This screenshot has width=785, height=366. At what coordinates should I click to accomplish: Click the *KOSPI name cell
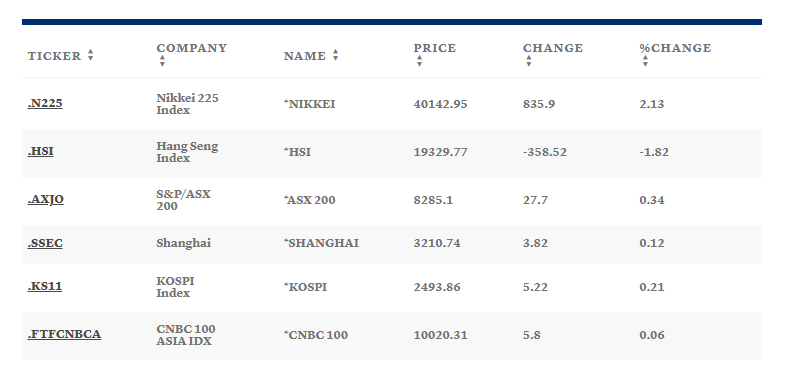pyautogui.click(x=305, y=287)
